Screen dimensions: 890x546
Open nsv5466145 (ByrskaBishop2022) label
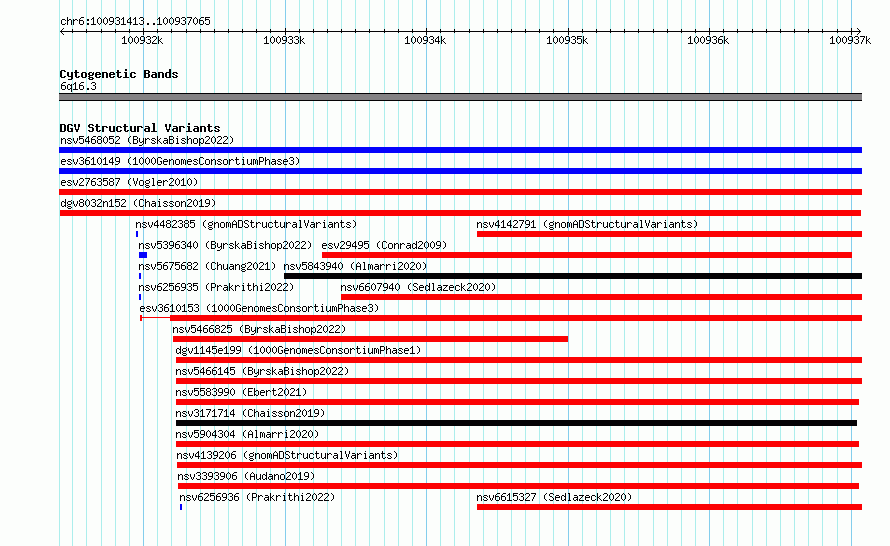pyautogui.click(x=262, y=371)
